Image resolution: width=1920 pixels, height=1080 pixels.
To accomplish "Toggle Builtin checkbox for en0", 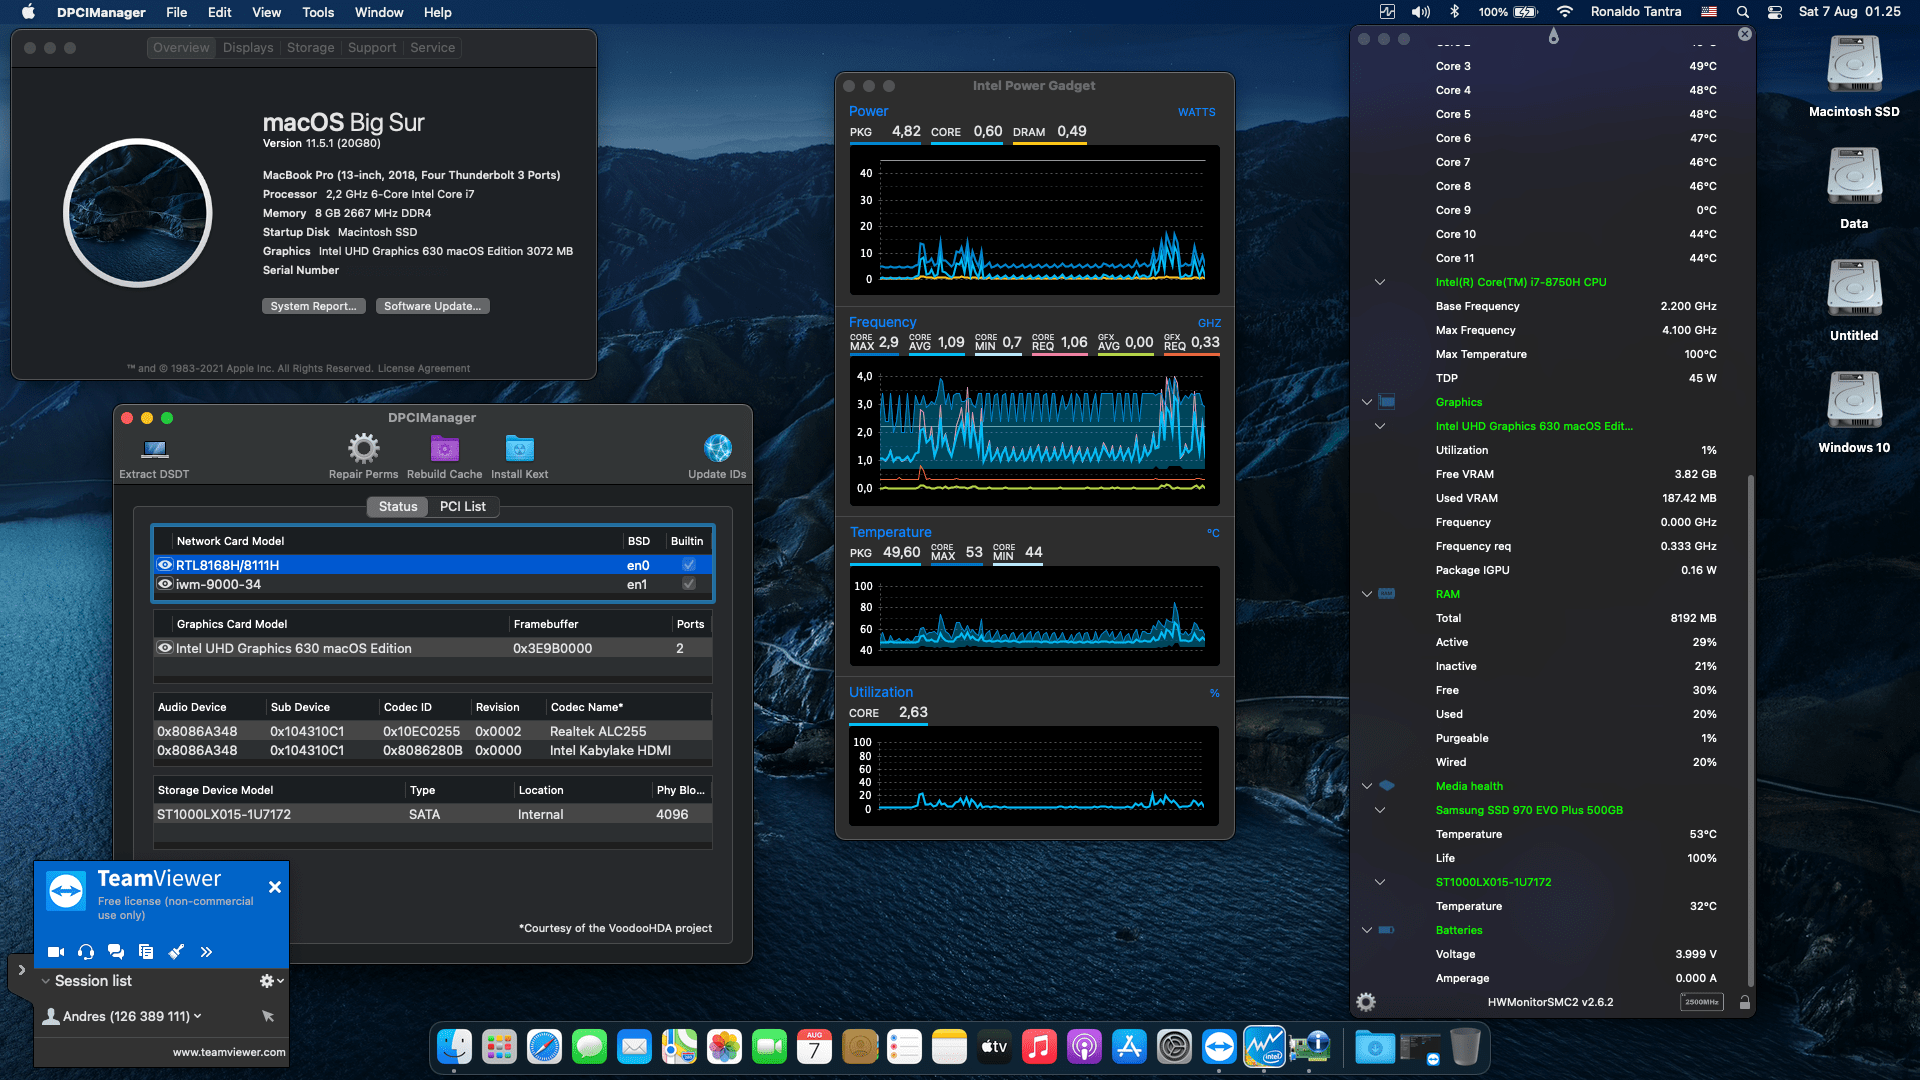I will coord(689,565).
